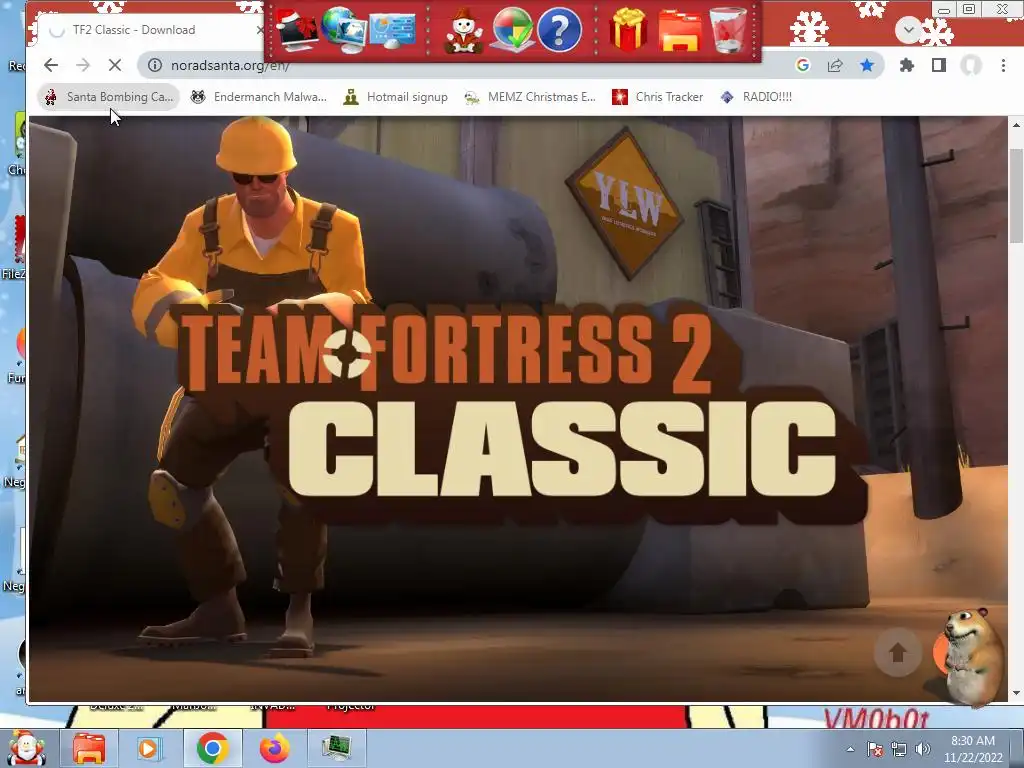Open the Action Center flag tray icon
Screen dimensions: 1024x768
click(875, 749)
